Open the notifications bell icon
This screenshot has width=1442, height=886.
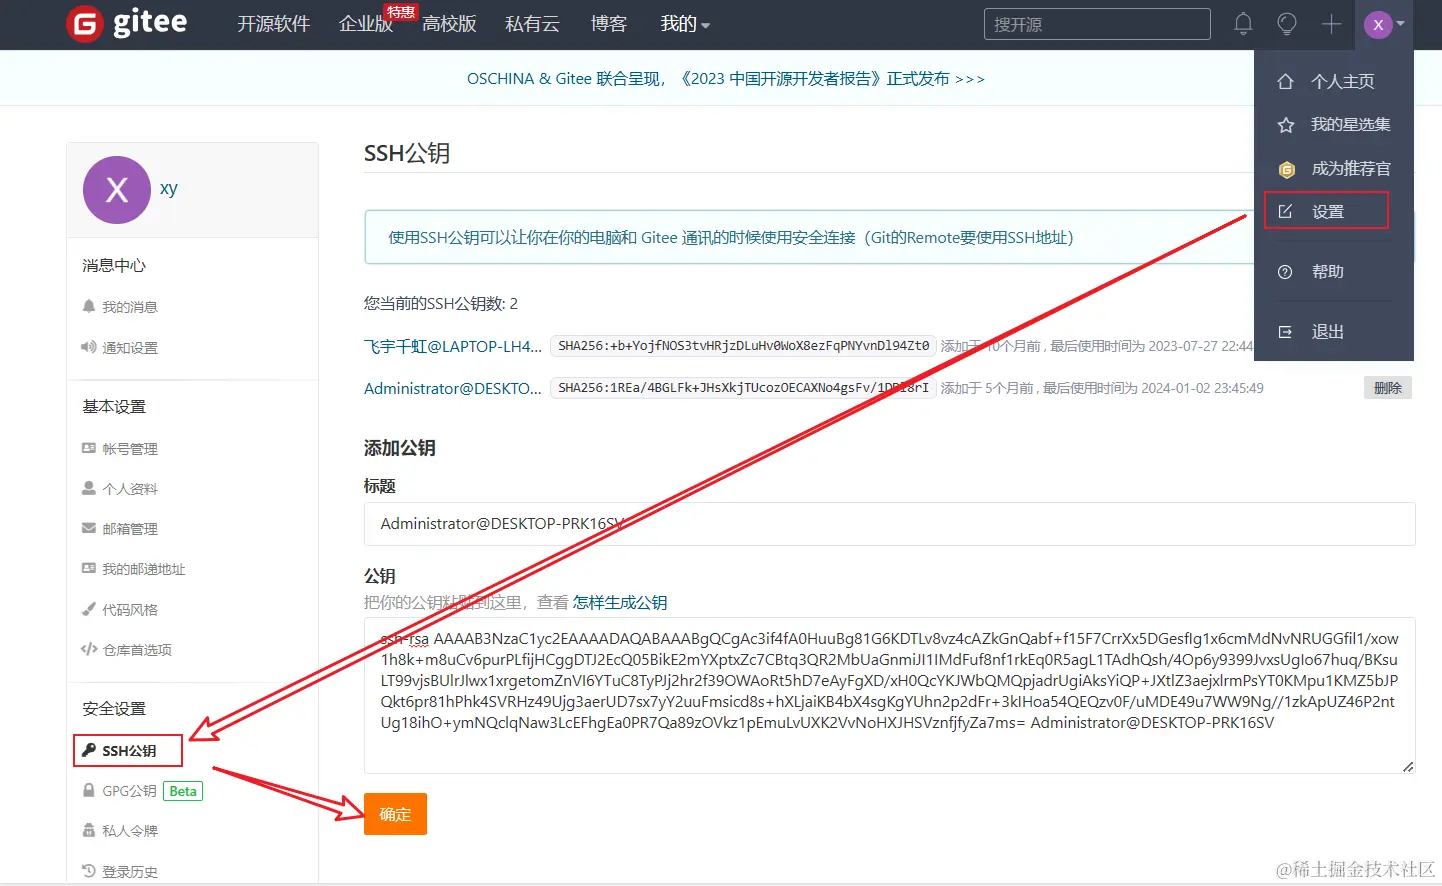(x=1243, y=24)
